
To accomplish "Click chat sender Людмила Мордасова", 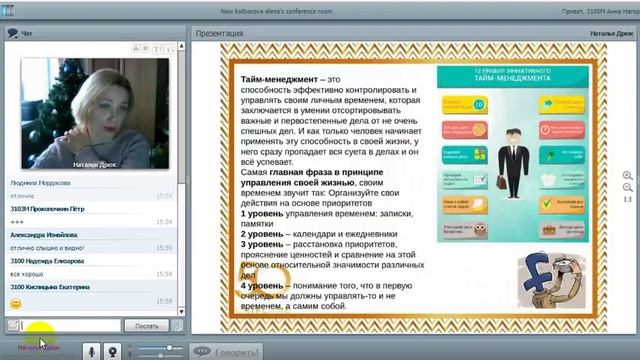I will coord(40,183).
